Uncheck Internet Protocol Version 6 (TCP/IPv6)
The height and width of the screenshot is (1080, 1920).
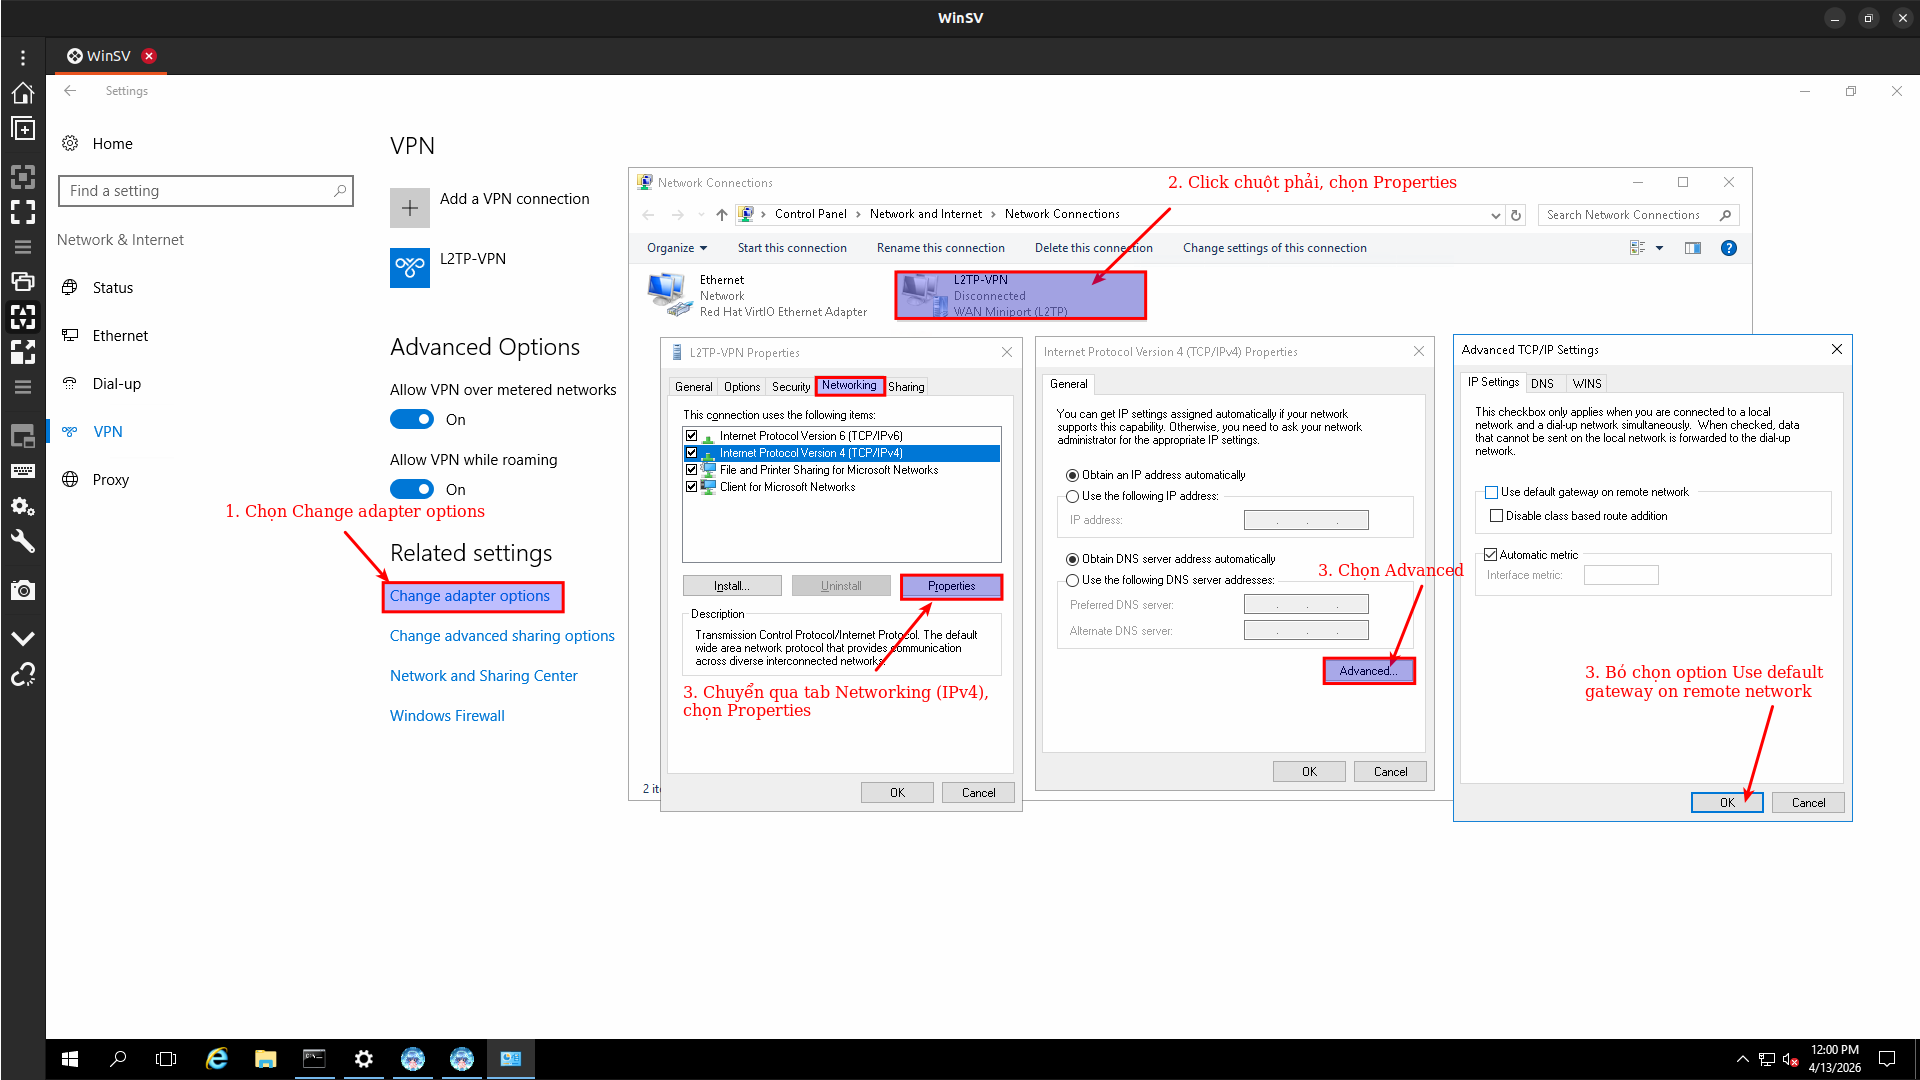click(692, 436)
